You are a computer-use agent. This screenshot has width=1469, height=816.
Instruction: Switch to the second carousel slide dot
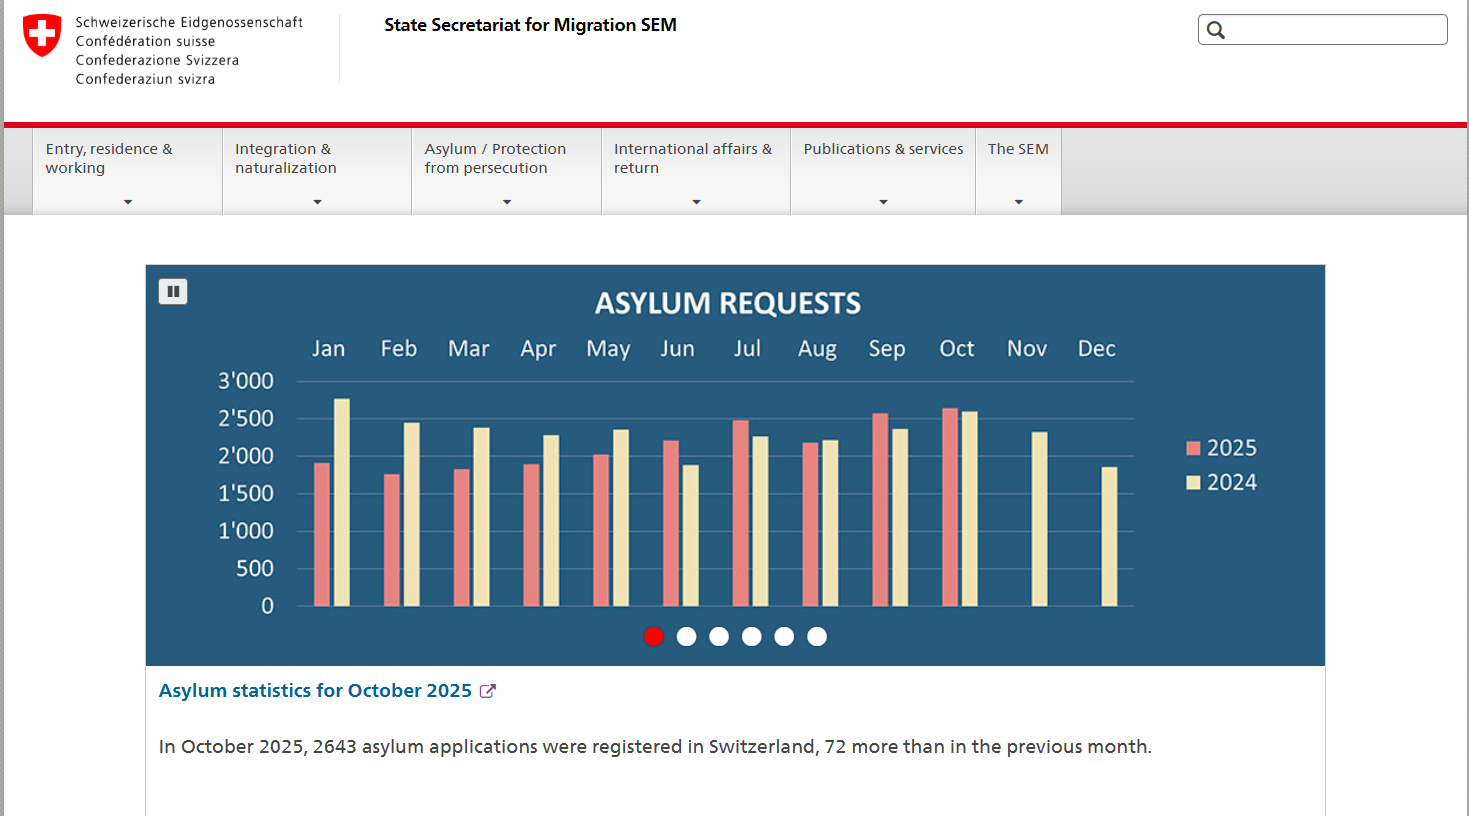686,637
